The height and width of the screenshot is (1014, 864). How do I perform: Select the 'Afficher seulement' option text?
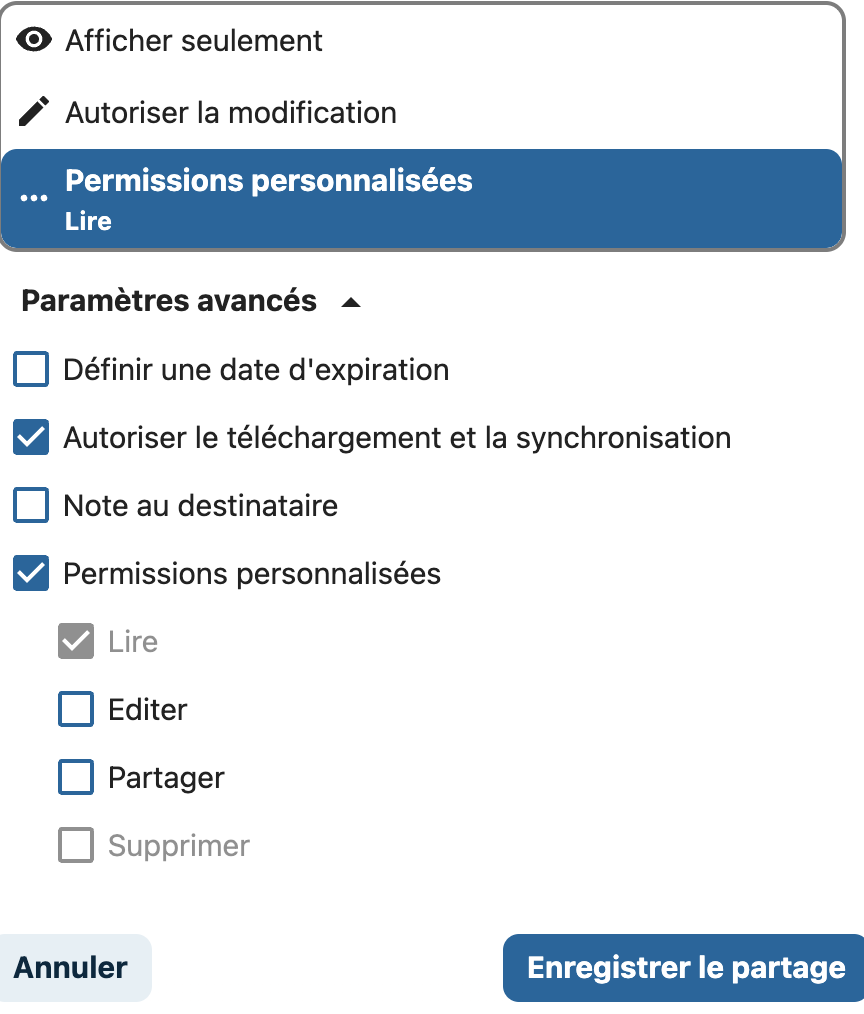click(193, 41)
